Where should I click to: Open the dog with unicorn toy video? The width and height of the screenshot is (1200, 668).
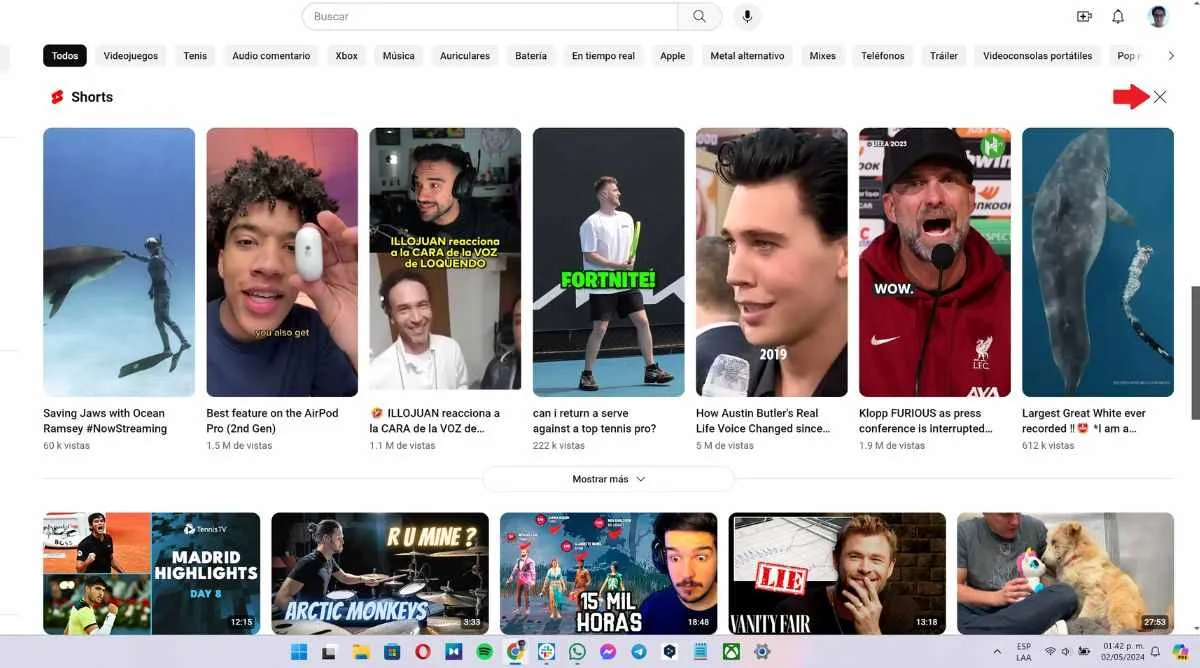click(x=1065, y=573)
